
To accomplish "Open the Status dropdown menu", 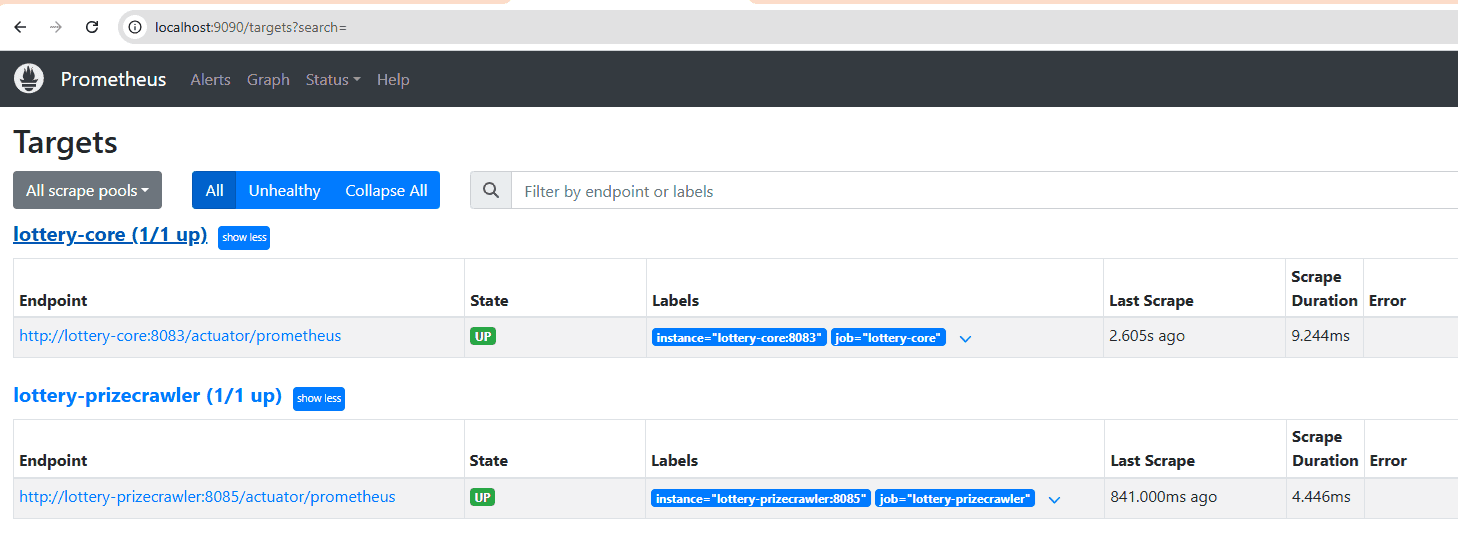I will pyautogui.click(x=333, y=80).
